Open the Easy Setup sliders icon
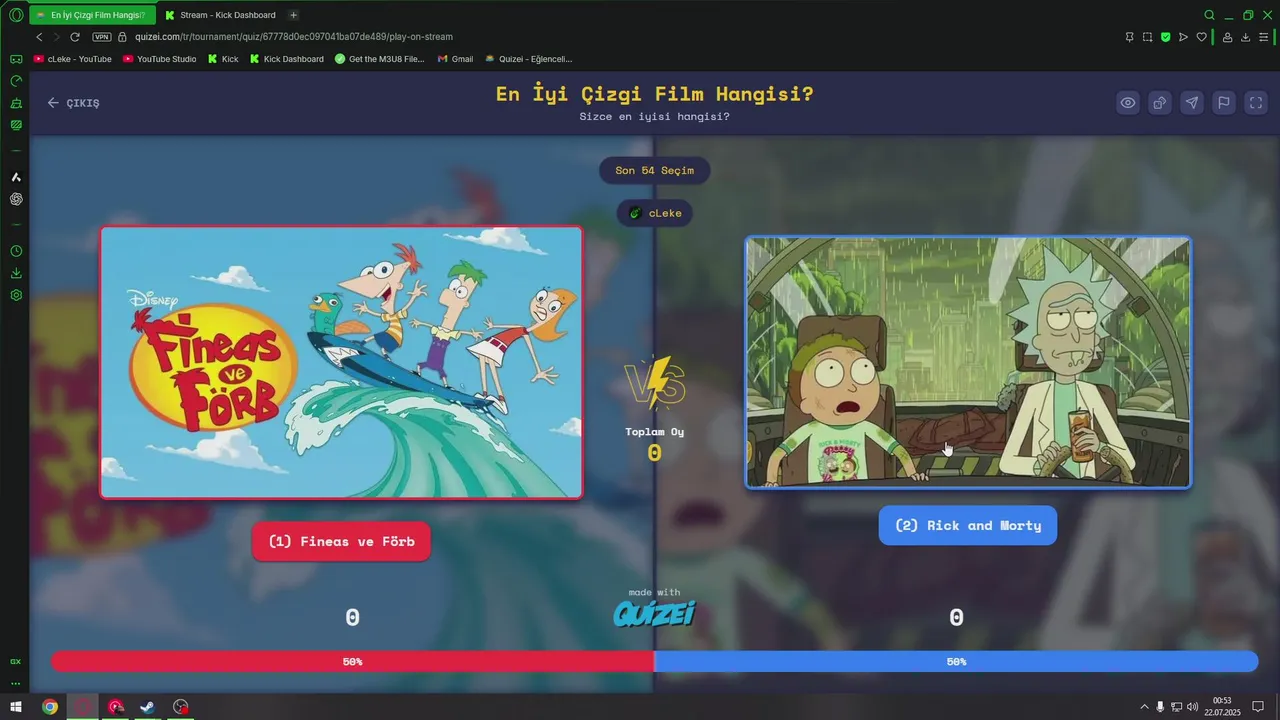This screenshot has height=720, width=1280. pyautogui.click(x=1263, y=37)
